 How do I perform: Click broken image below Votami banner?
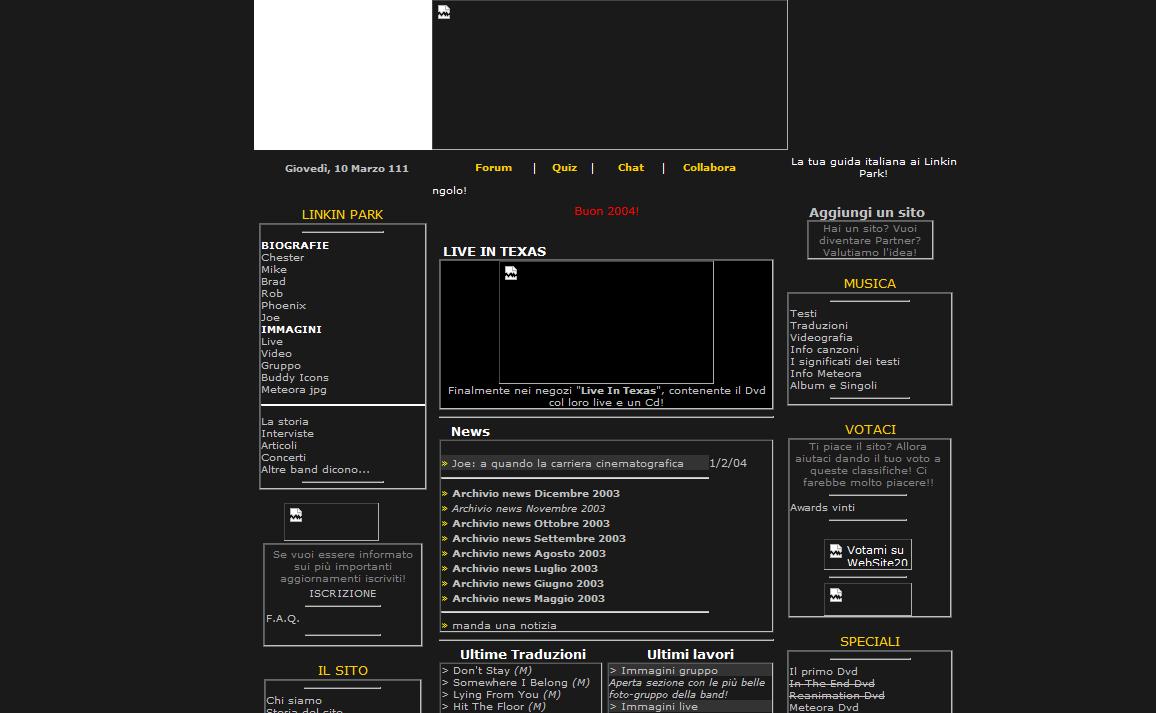867,599
